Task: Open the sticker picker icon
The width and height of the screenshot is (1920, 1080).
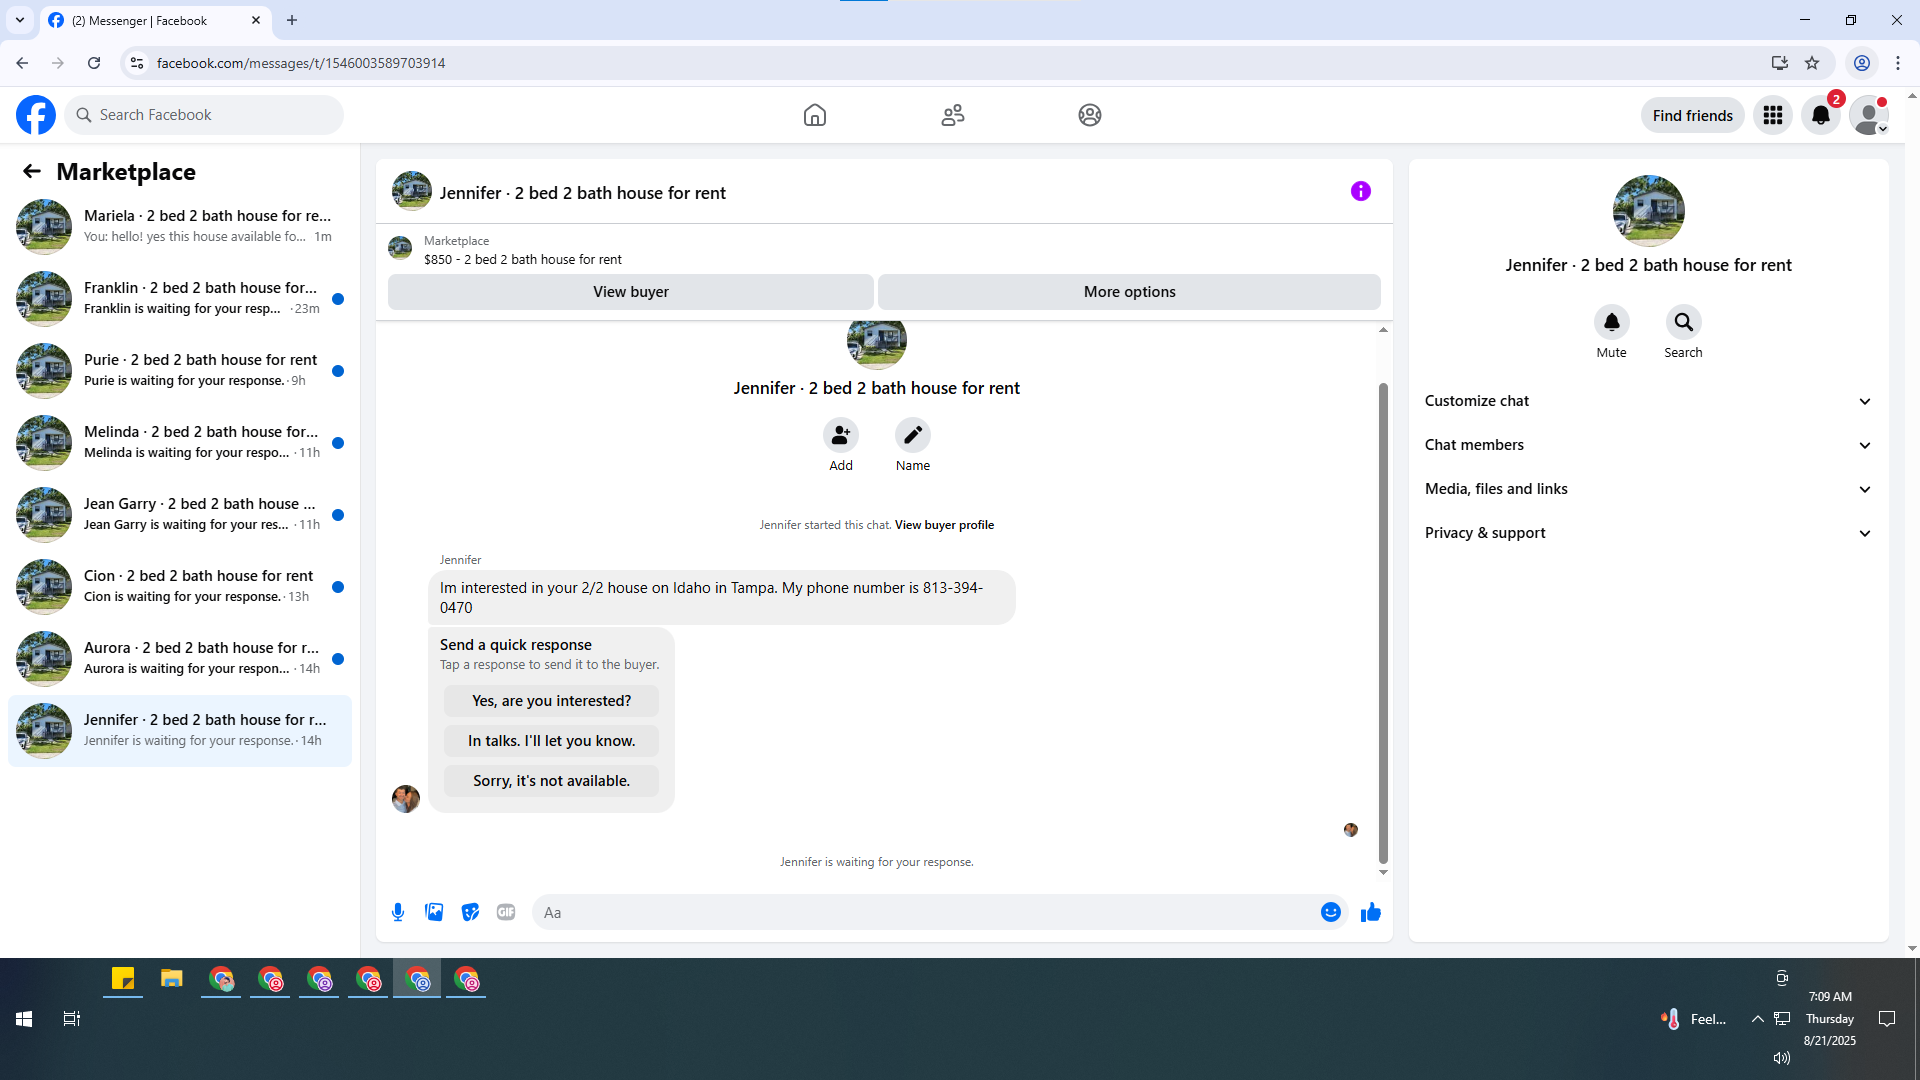Action: coord(470,912)
